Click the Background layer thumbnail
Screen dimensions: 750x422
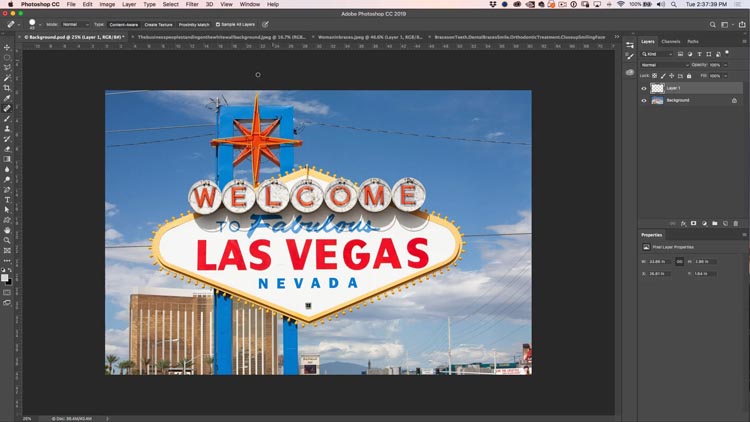pos(657,100)
